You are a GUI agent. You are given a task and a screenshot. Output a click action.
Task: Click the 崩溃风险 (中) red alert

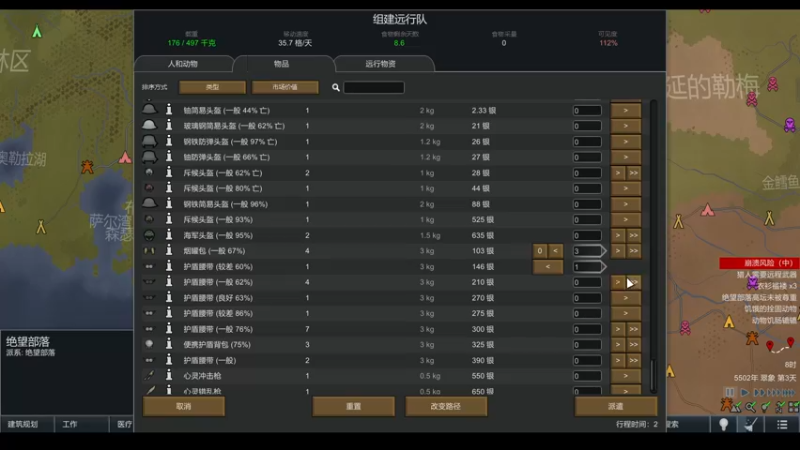[759, 263]
